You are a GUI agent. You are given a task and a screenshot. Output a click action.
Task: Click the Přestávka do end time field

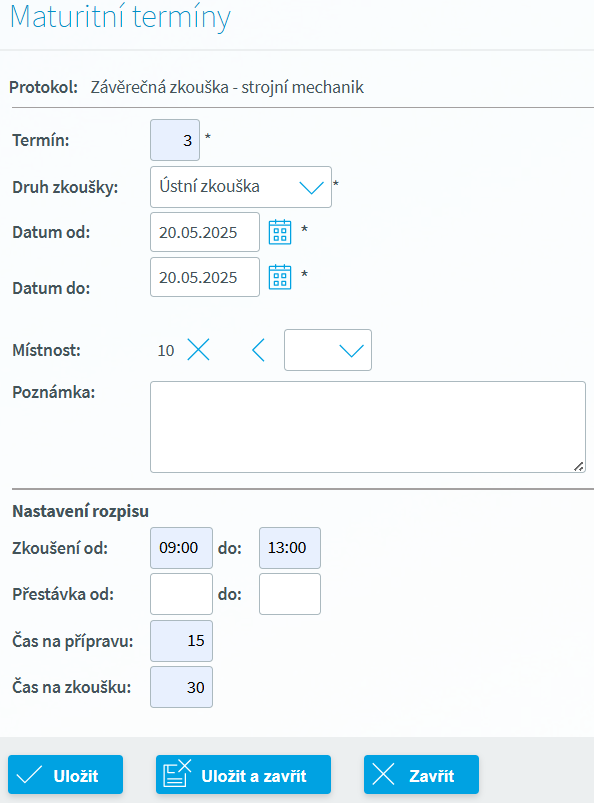tap(290, 594)
